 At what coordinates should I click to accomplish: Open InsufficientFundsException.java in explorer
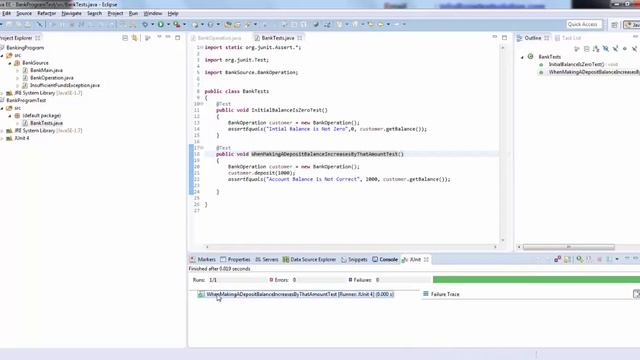pyautogui.click(x=64, y=85)
